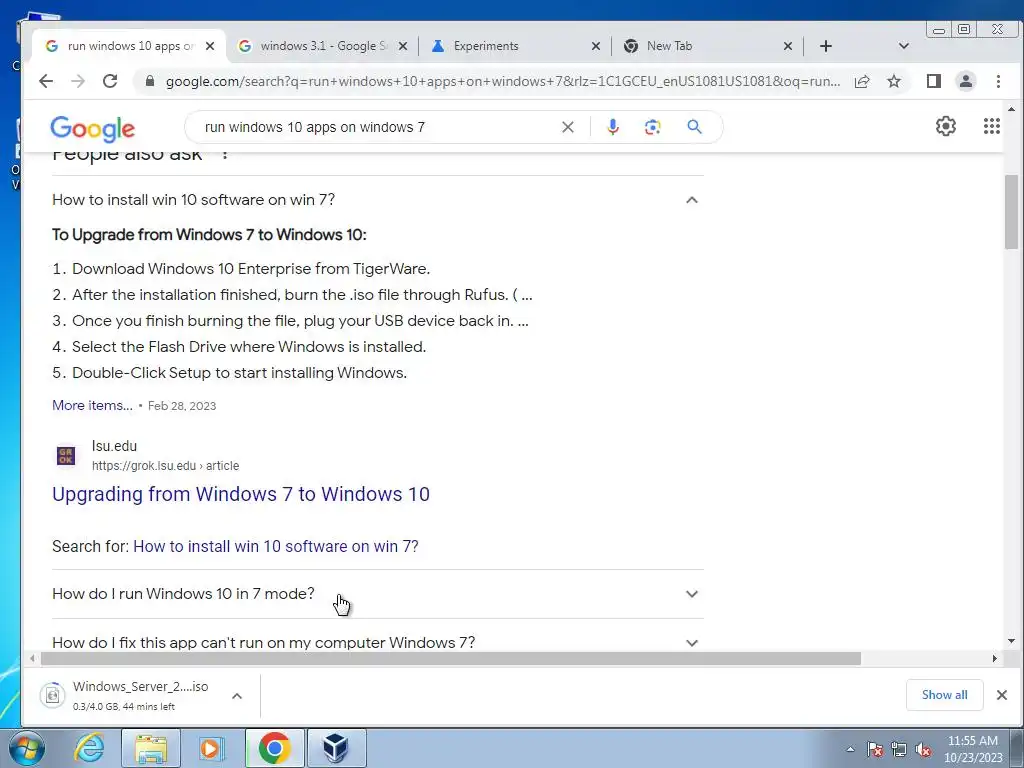Switch to 'run windows 10 apps' tab
The height and width of the screenshot is (768, 1024).
[x=129, y=46]
